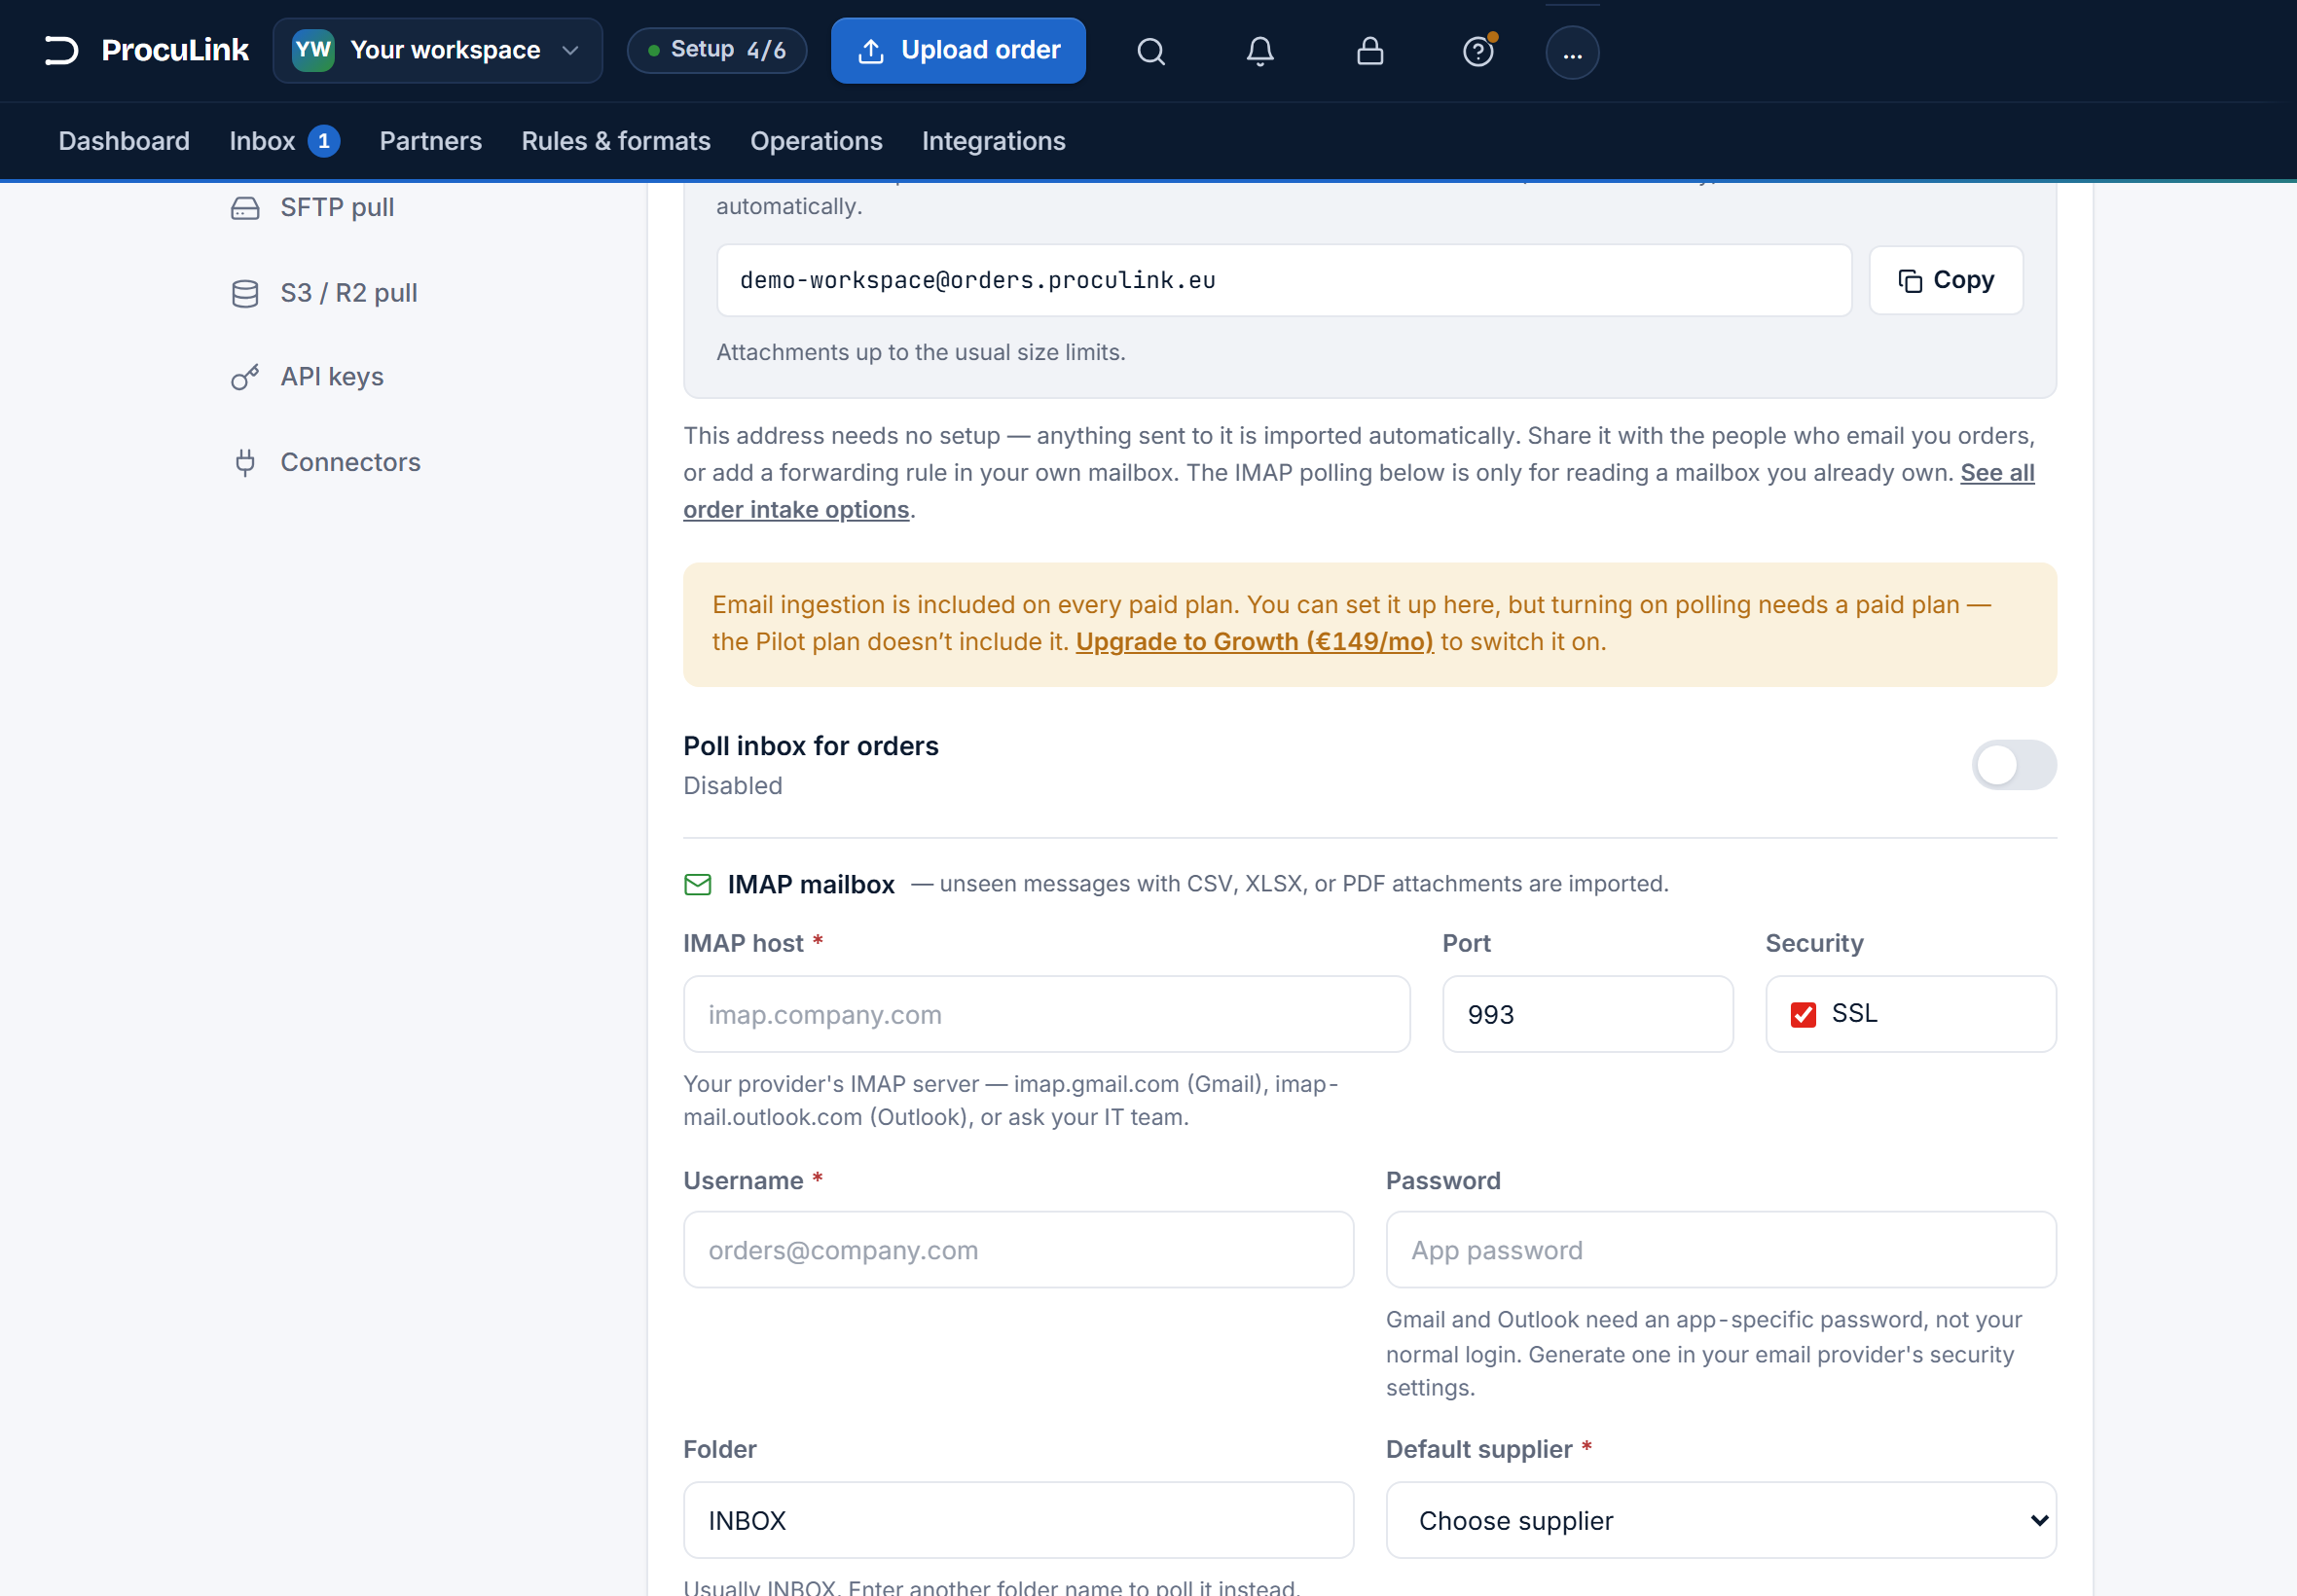Enable the Poll inbox for orders switch
2297x1596 pixels.
[x=2014, y=765]
